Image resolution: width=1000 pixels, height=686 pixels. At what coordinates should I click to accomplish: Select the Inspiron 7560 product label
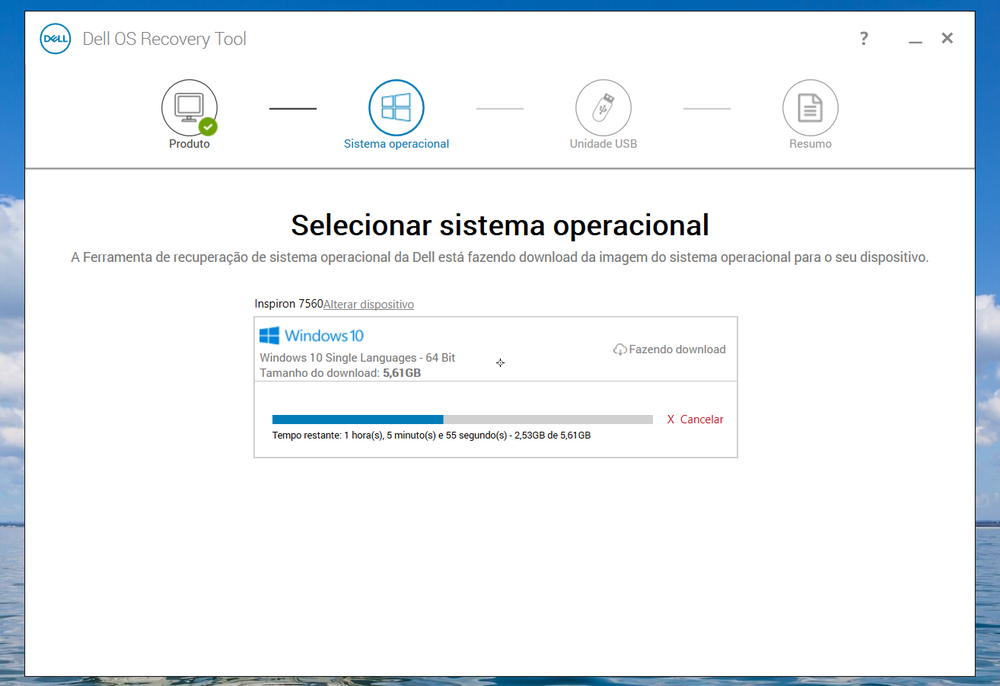point(287,304)
